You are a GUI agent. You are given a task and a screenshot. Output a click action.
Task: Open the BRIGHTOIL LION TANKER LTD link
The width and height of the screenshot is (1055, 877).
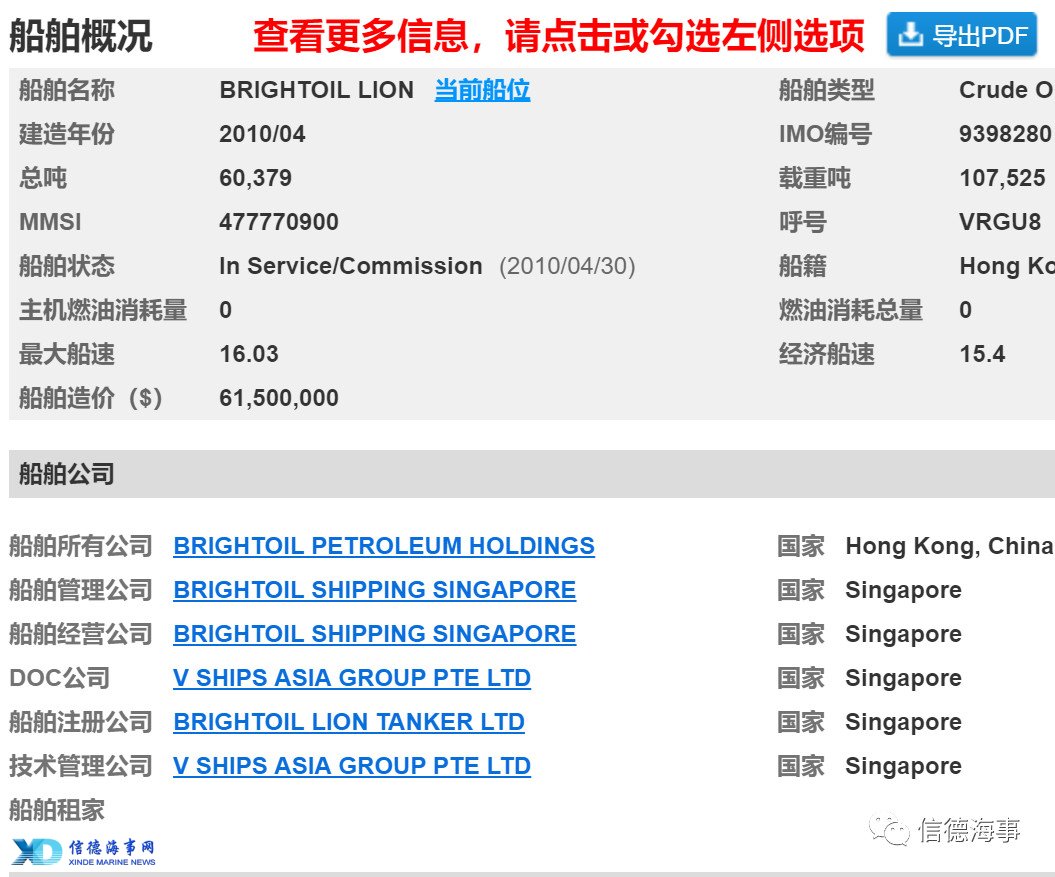[349, 722]
